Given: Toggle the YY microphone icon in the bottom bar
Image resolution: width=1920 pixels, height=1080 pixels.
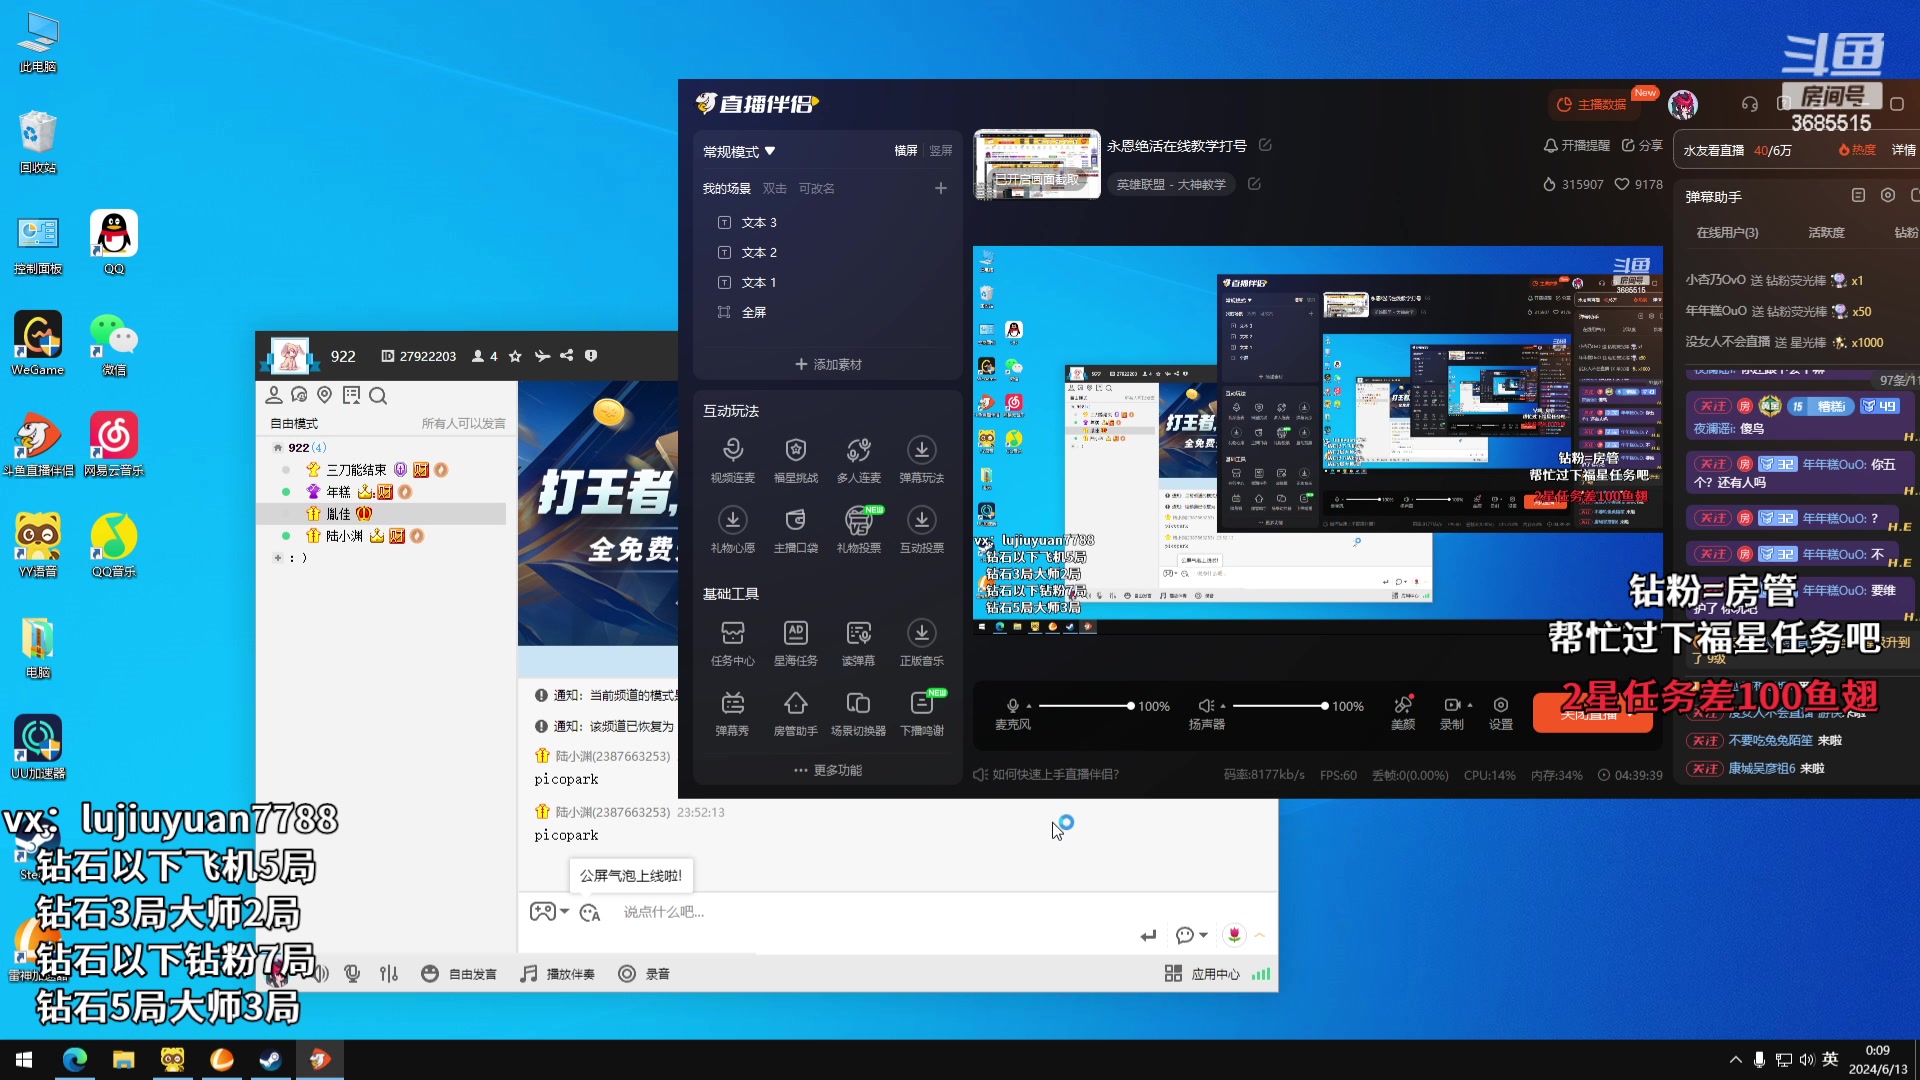Looking at the screenshot, I should point(352,973).
